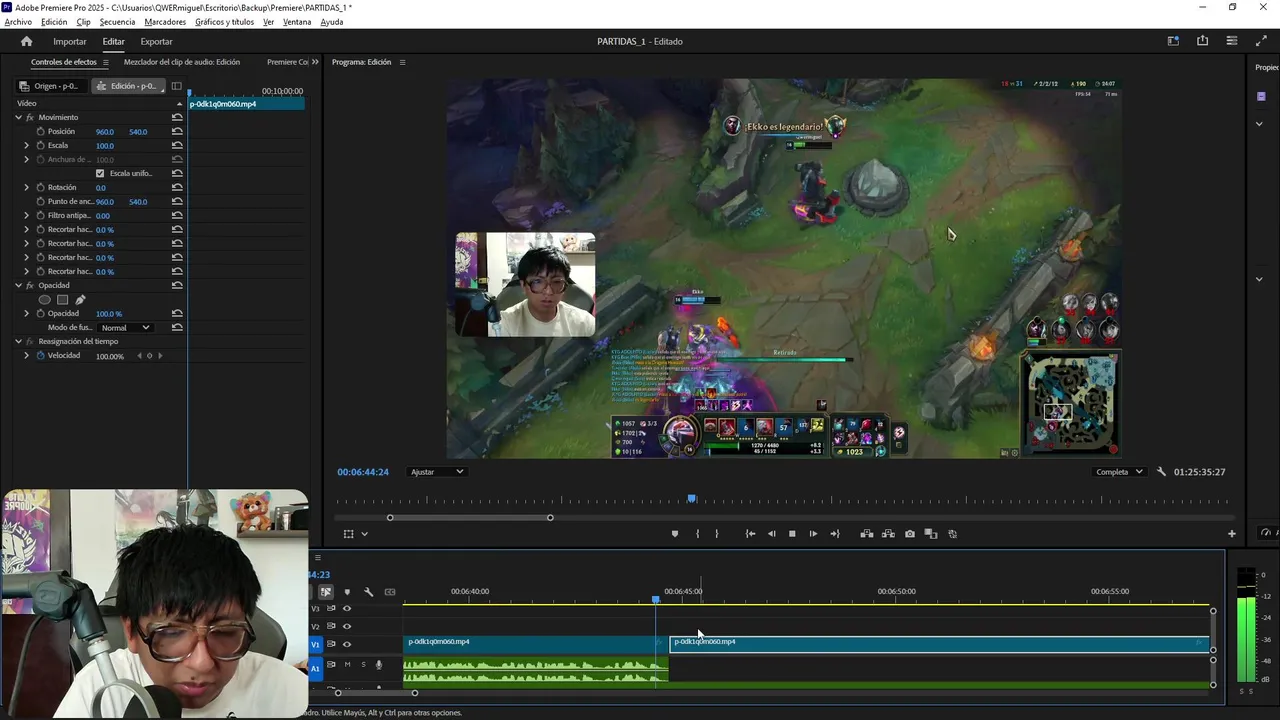Open Controles de efectos panel menu

pyautogui.click(x=105, y=62)
